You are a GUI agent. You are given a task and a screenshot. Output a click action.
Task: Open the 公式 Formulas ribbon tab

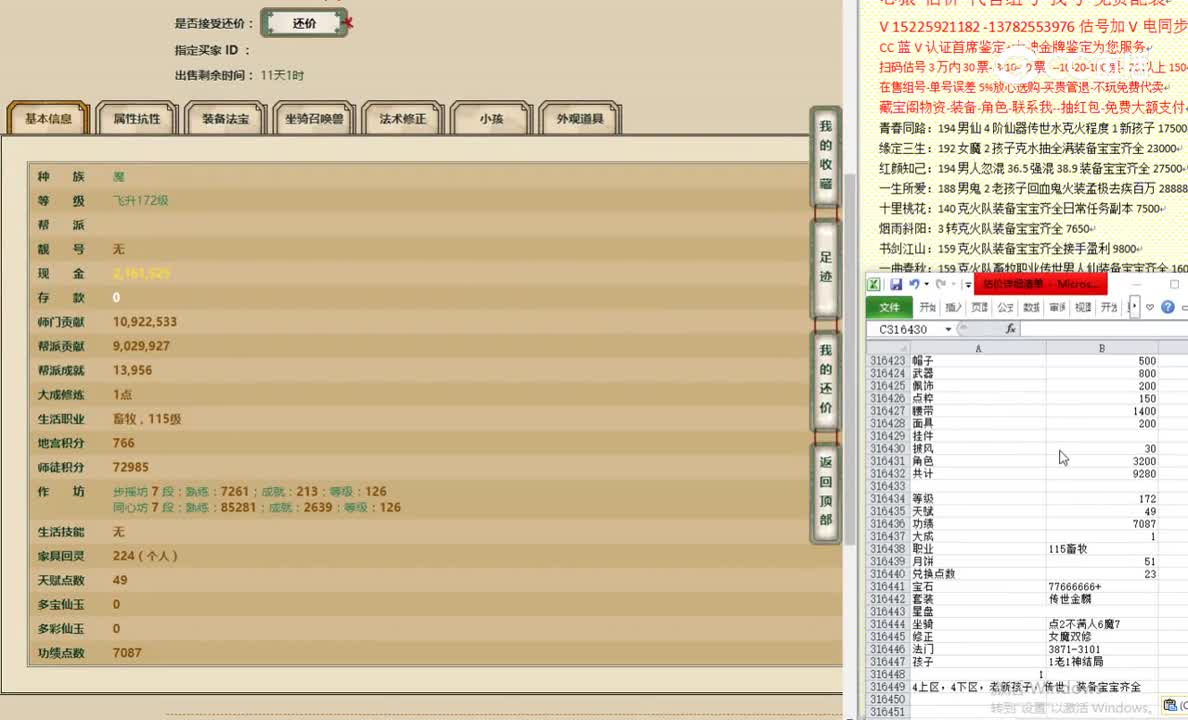pos(1005,307)
